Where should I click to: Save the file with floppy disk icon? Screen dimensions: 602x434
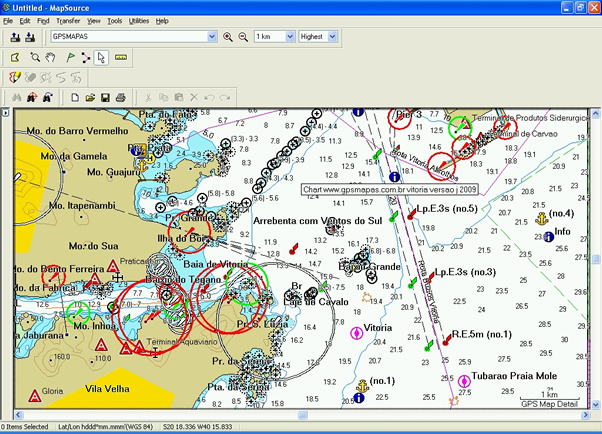tap(105, 97)
